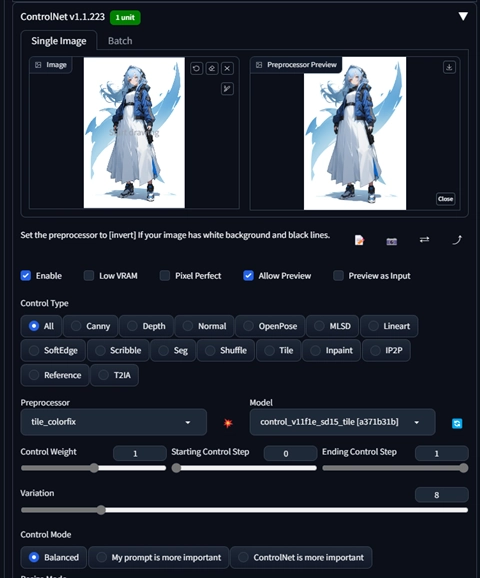The height and width of the screenshot is (578, 480).
Task: Click the eraser icon on the image panel
Action: 212,68
